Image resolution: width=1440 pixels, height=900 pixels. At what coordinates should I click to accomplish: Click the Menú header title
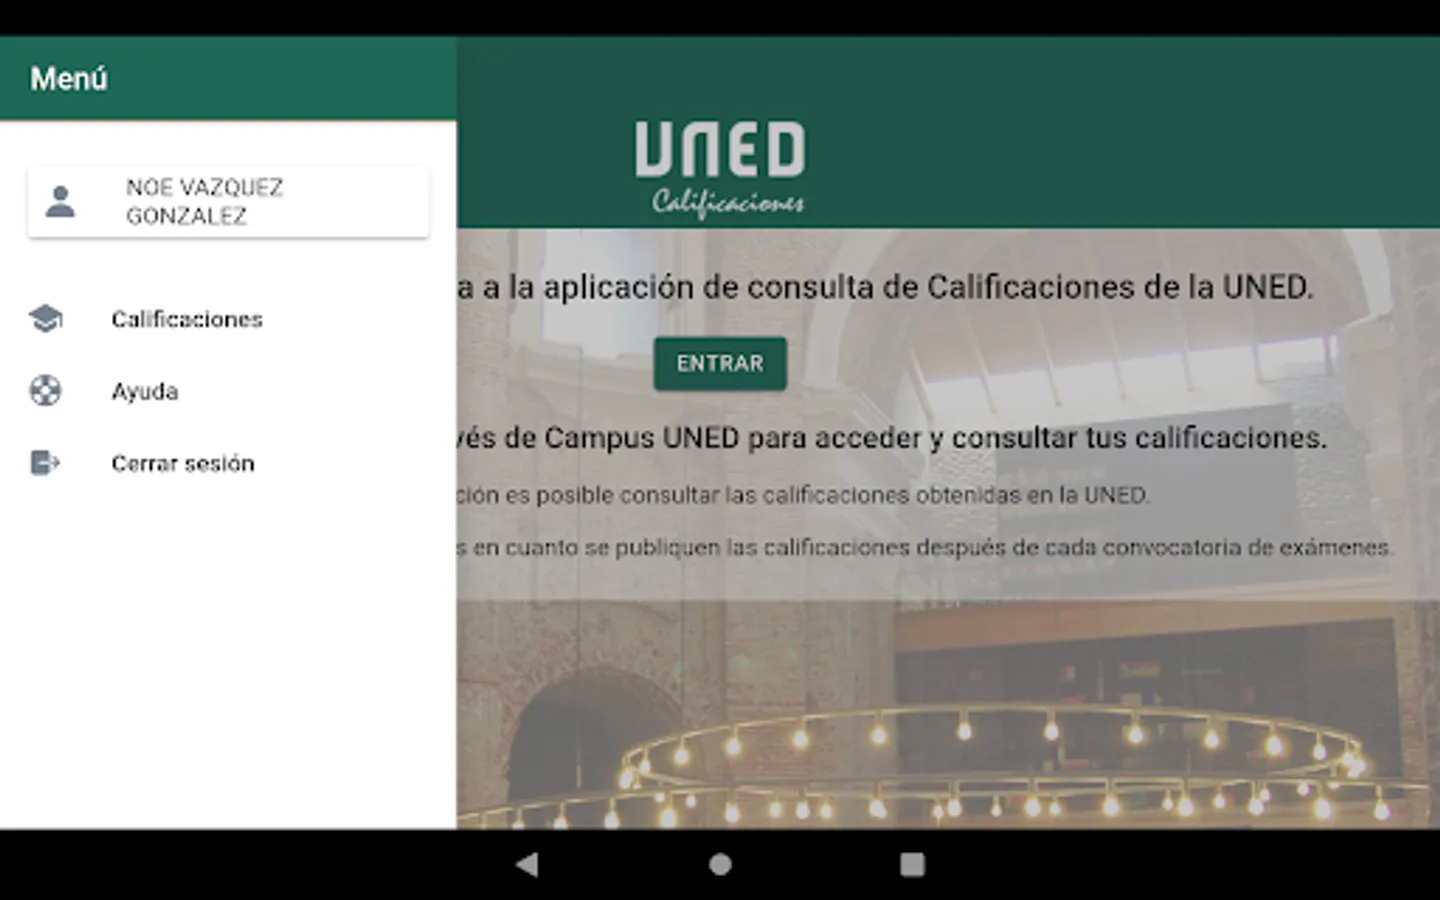[69, 79]
